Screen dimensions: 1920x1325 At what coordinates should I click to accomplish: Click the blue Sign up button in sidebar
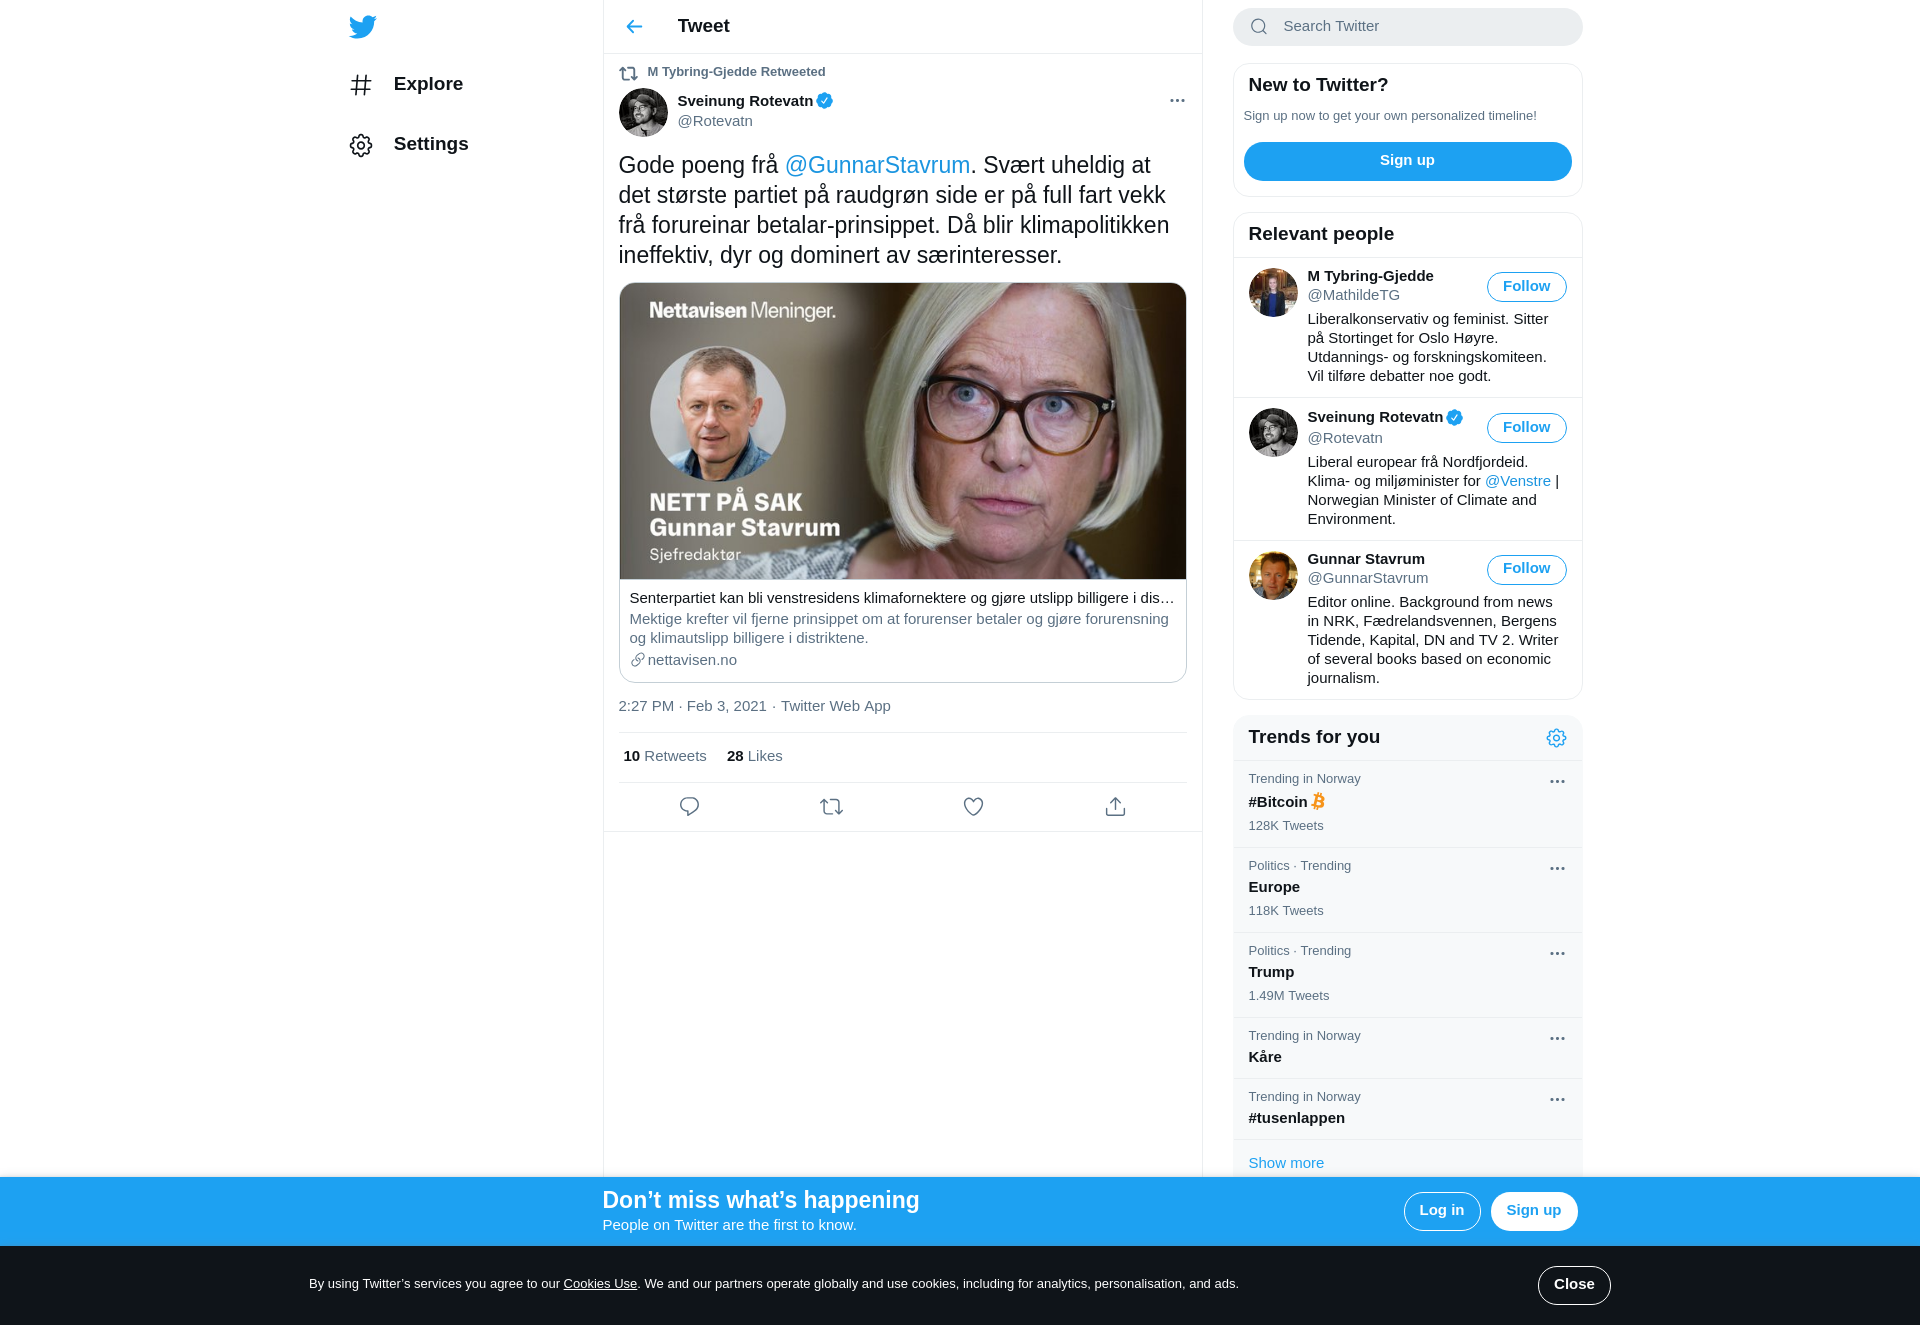pos(1407,161)
